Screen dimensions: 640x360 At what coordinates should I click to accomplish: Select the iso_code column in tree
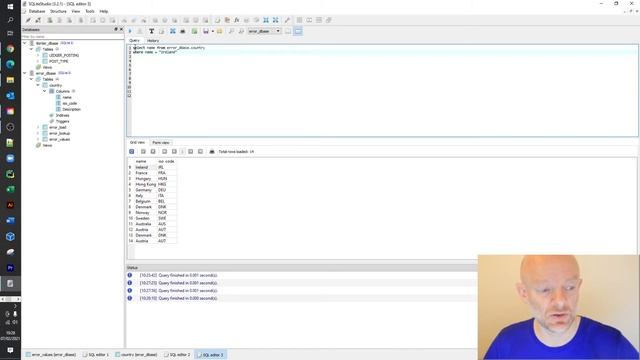coord(70,103)
